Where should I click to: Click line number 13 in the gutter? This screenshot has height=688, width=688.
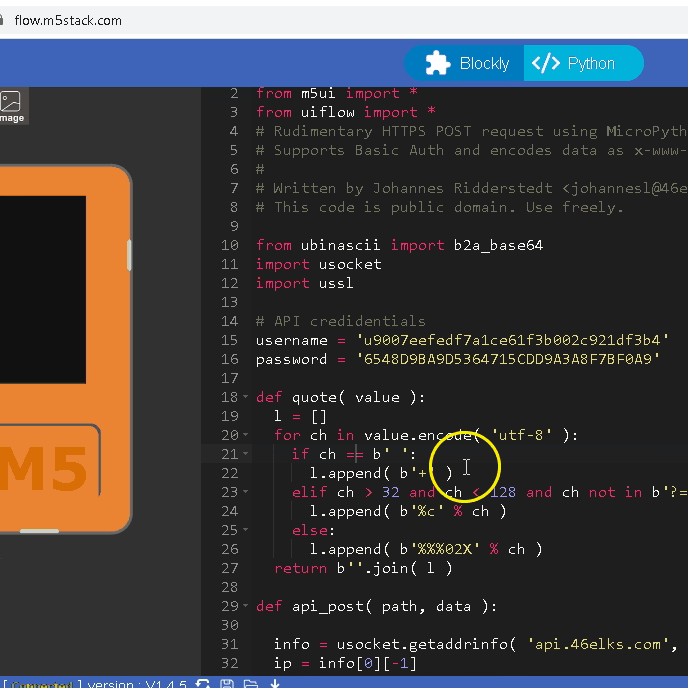coord(230,302)
